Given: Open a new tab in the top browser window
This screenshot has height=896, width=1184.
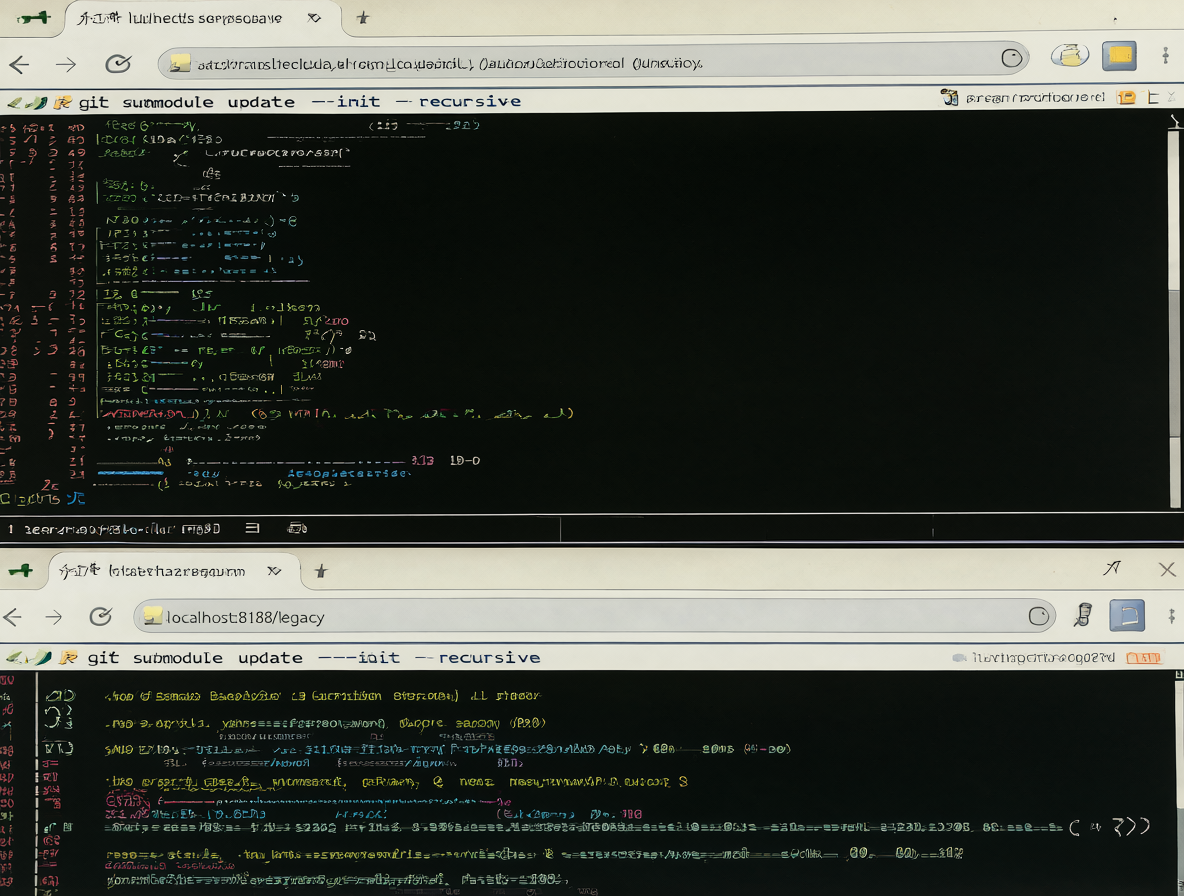Looking at the screenshot, I should pyautogui.click(x=363, y=17).
